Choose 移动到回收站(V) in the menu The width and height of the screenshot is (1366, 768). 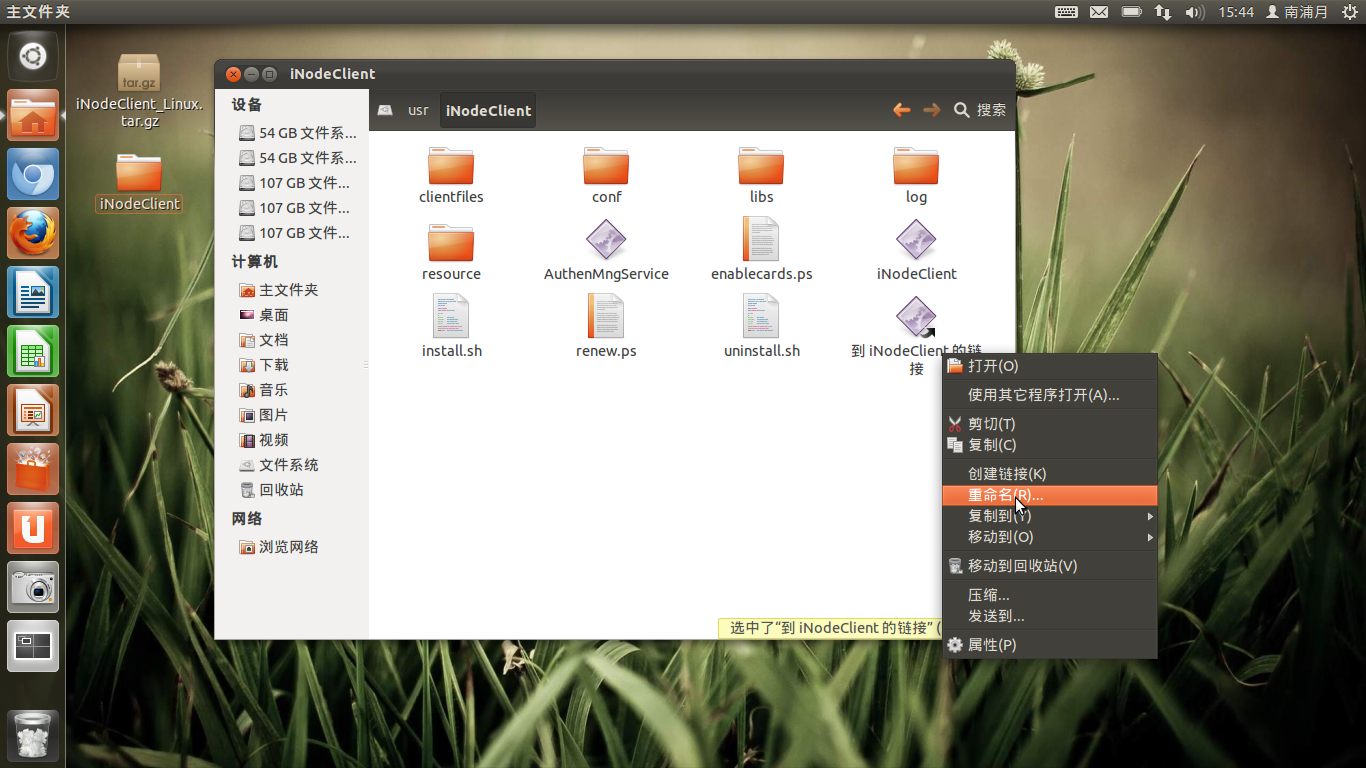1050,566
